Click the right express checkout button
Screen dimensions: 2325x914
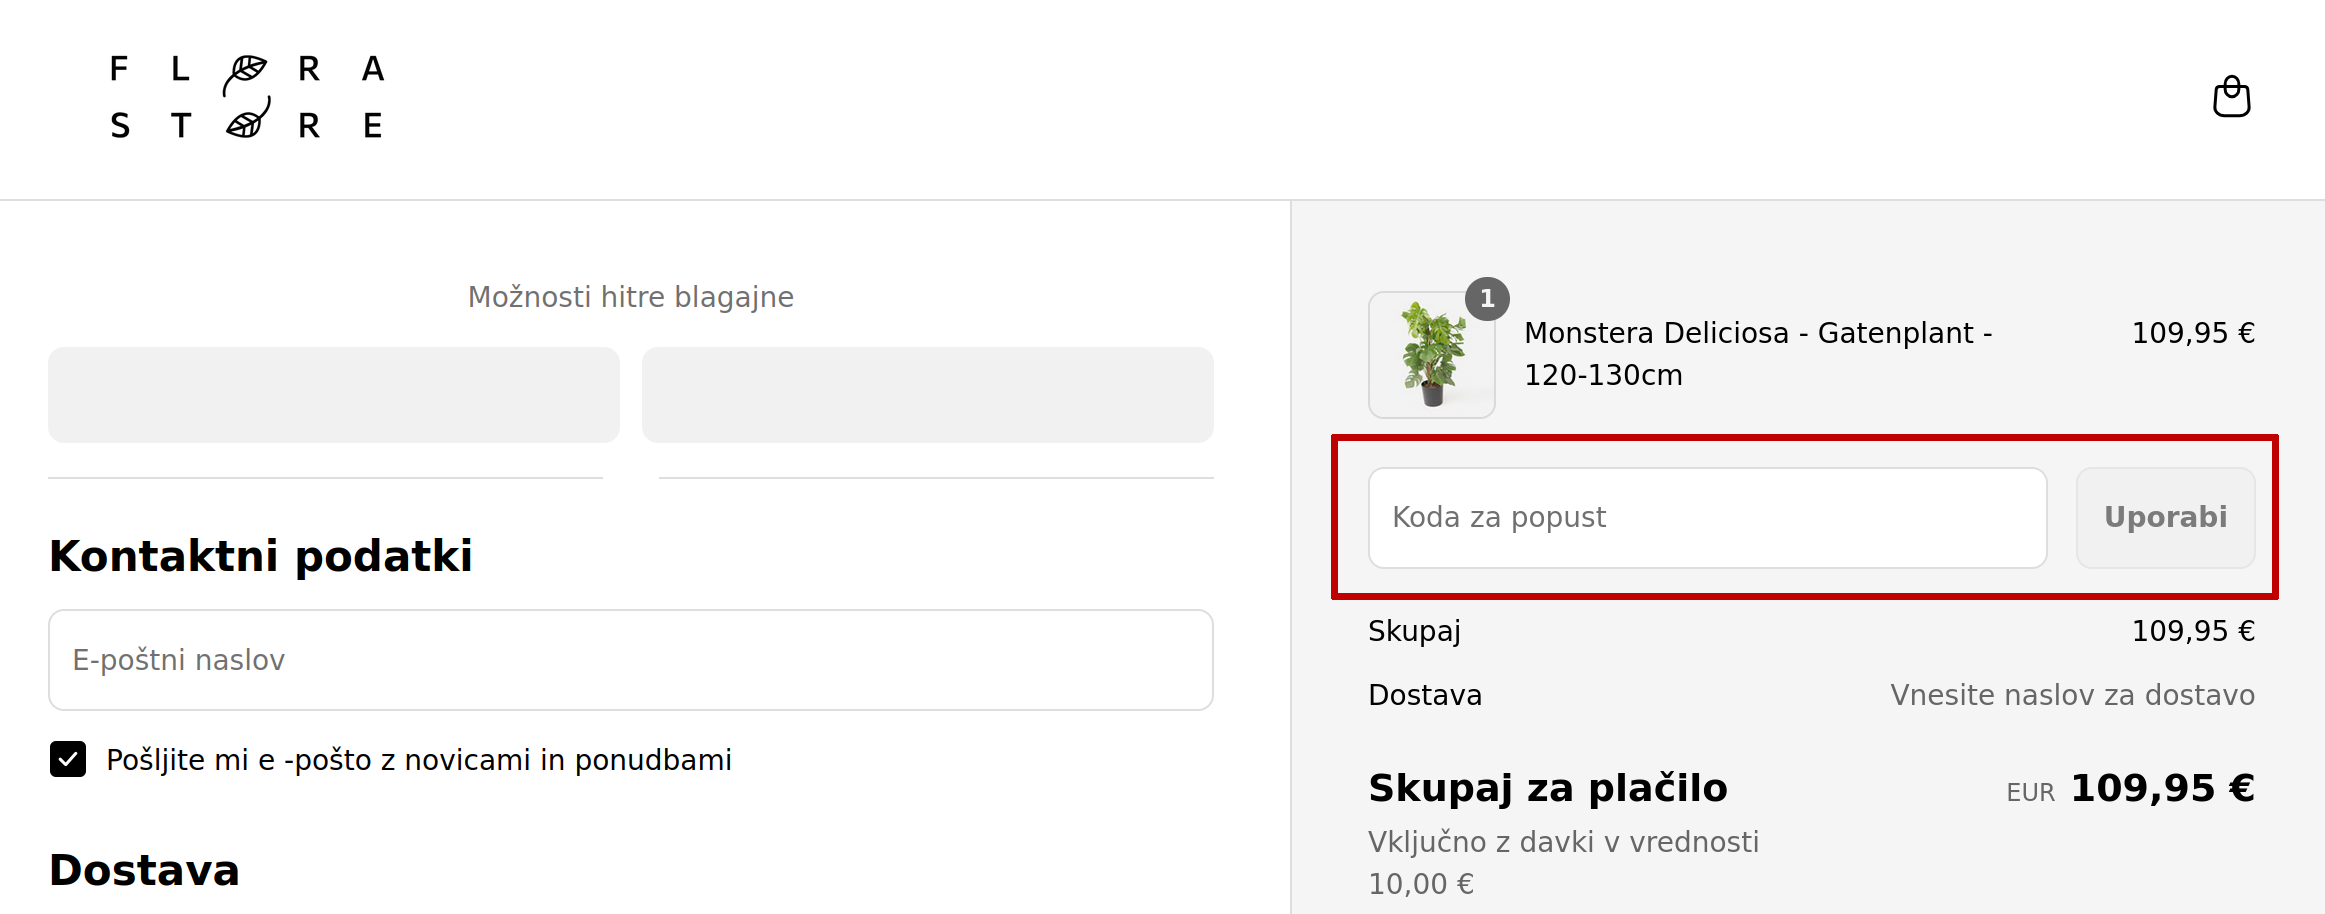[927, 395]
